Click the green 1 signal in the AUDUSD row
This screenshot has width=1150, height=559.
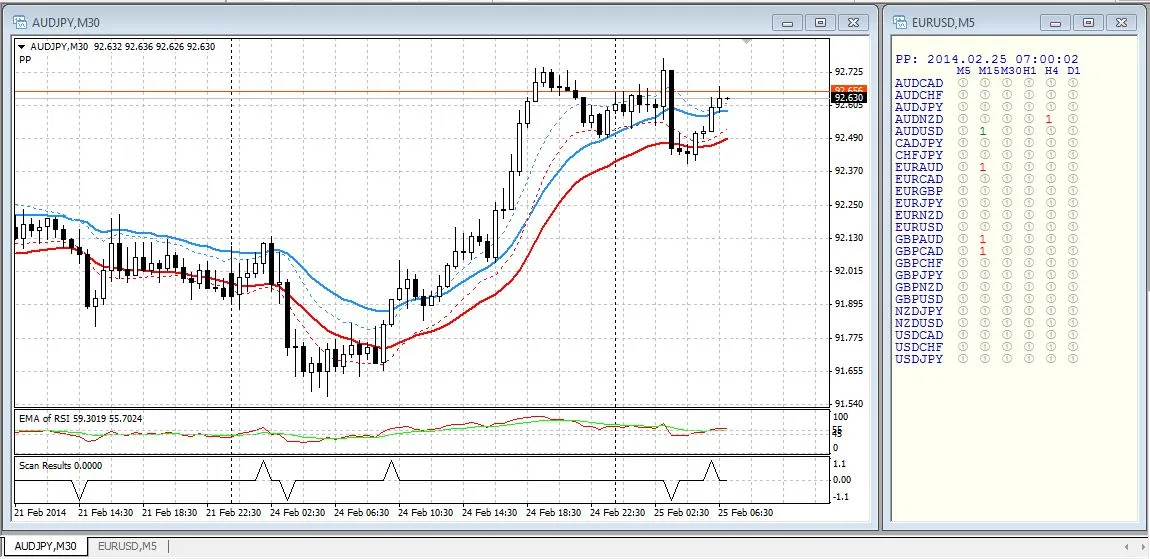pyautogui.click(x=983, y=131)
